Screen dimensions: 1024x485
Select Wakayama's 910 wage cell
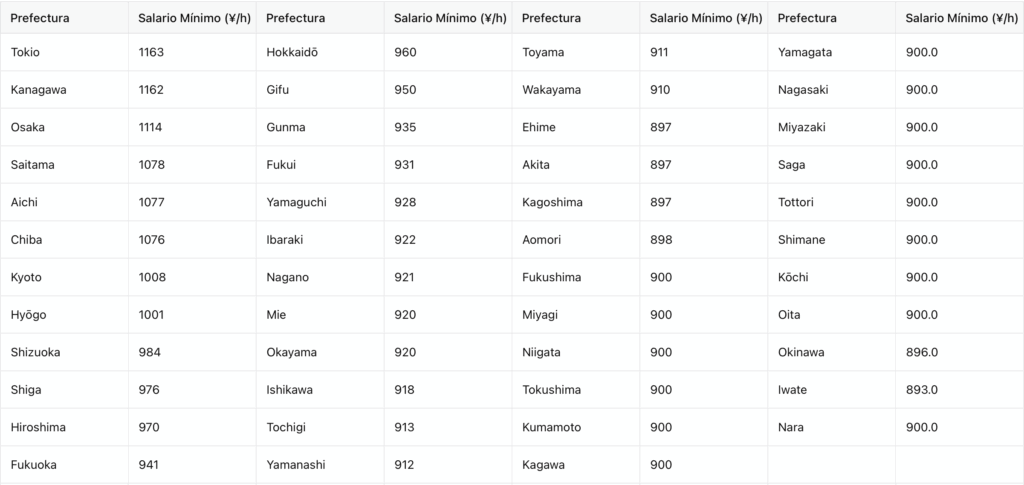click(x=659, y=90)
